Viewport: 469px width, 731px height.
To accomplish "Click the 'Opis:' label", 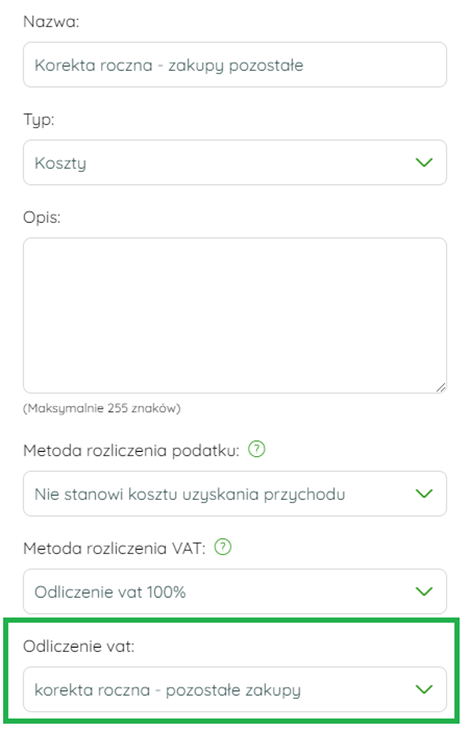I will click(42, 218).
